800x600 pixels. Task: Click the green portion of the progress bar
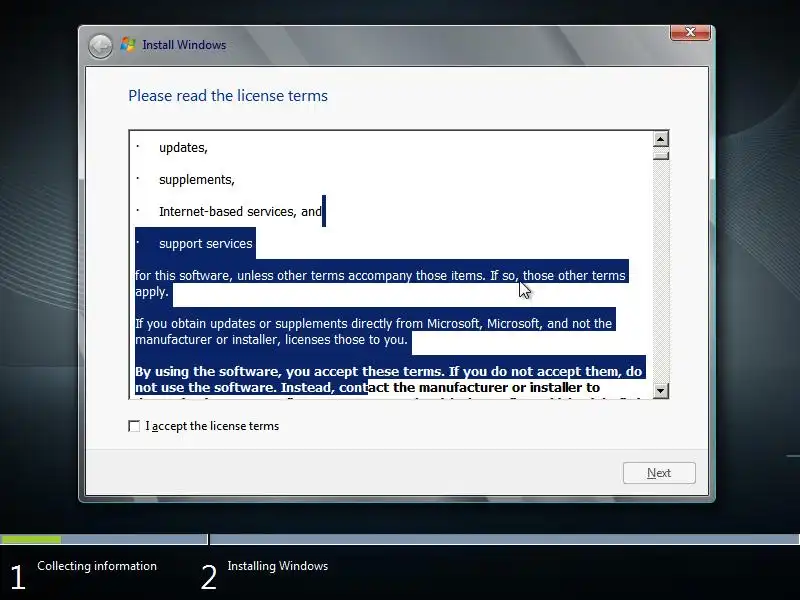point(31,539)
